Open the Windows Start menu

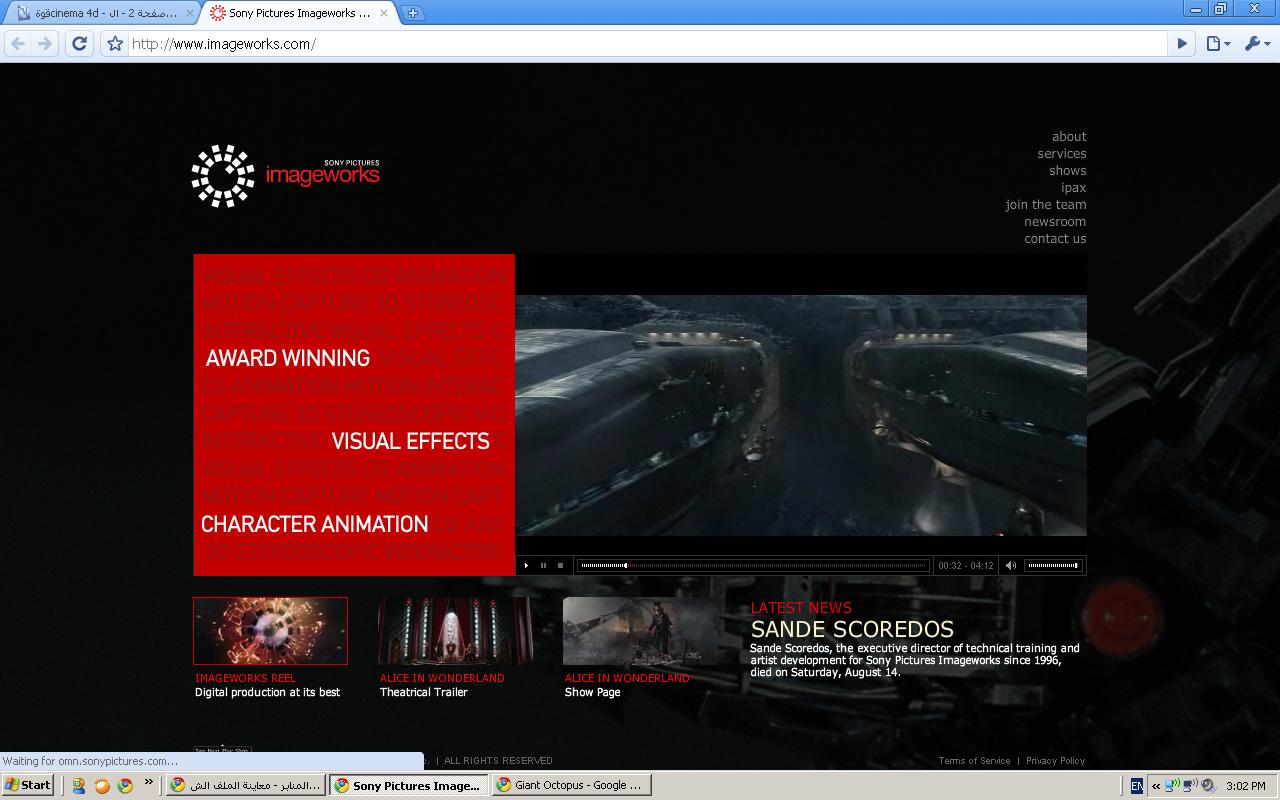(28, 785)
